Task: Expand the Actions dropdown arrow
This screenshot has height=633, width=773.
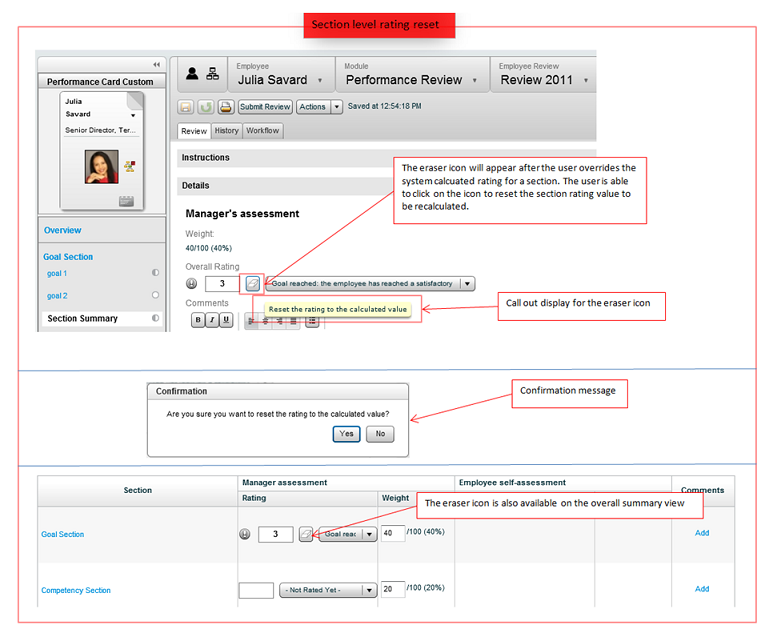Action: (x=337, y=107)
